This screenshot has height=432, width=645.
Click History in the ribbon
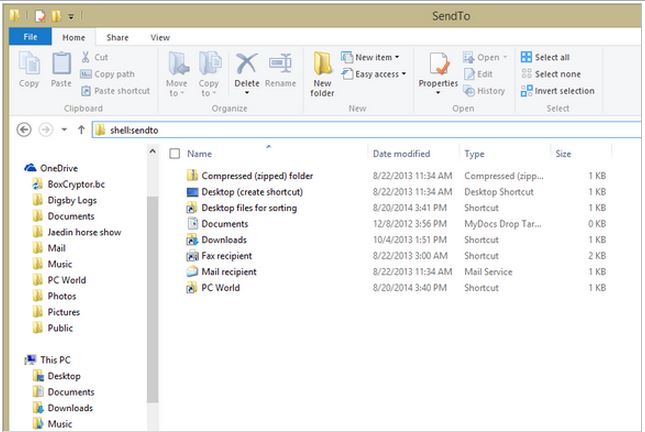tap(484, 91)
